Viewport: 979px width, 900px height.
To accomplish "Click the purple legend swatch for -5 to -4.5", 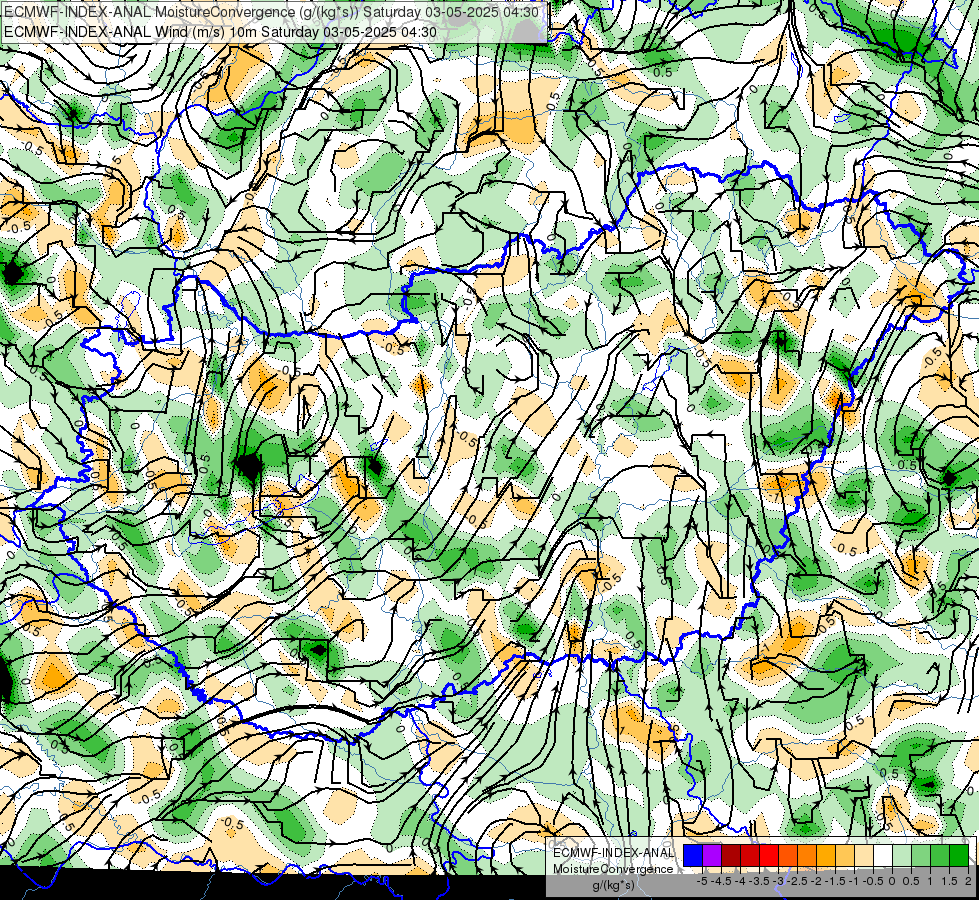I will [x=712, y=855].
